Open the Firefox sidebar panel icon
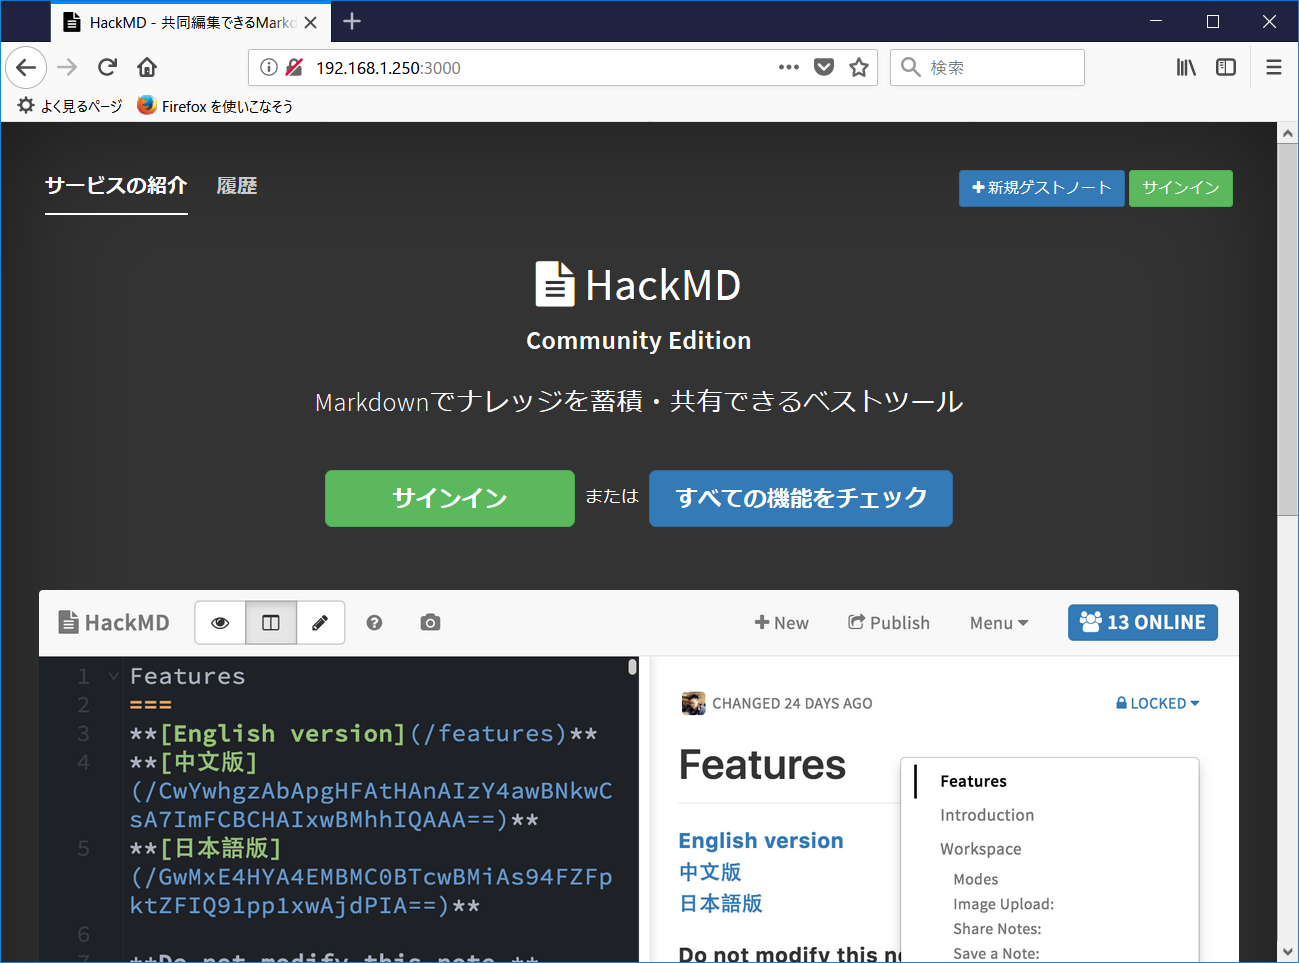Screen dimensions: 1299x963 (x=1226, y=67)
